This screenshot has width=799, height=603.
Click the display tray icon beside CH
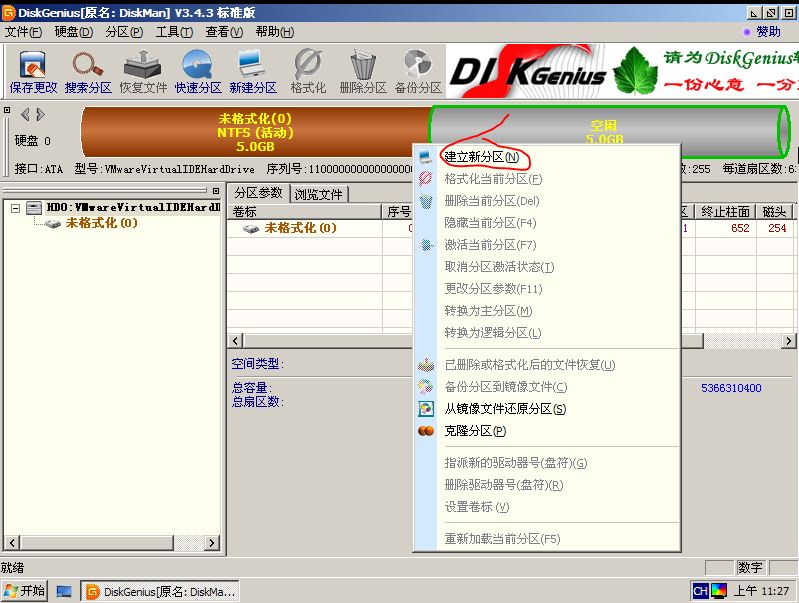tap(719, 591)
